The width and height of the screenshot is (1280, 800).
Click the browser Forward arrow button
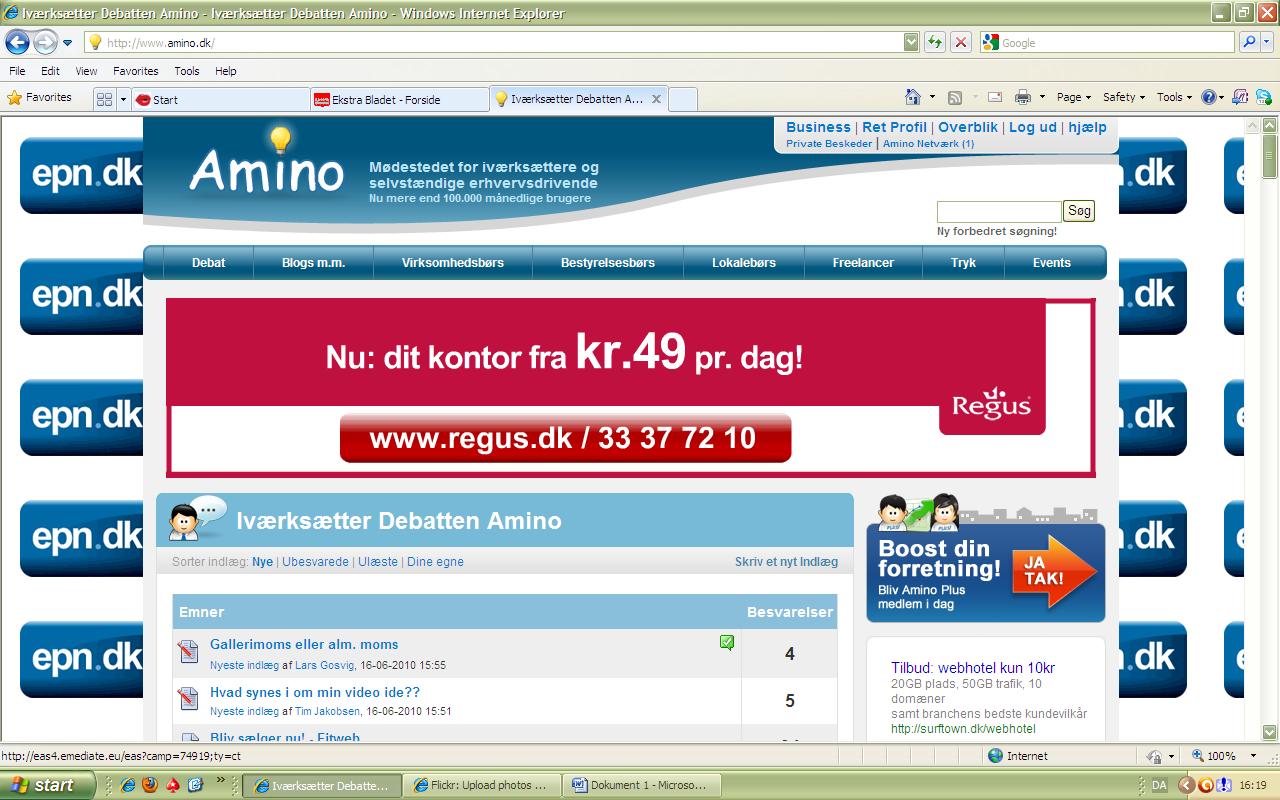[45, 42]
